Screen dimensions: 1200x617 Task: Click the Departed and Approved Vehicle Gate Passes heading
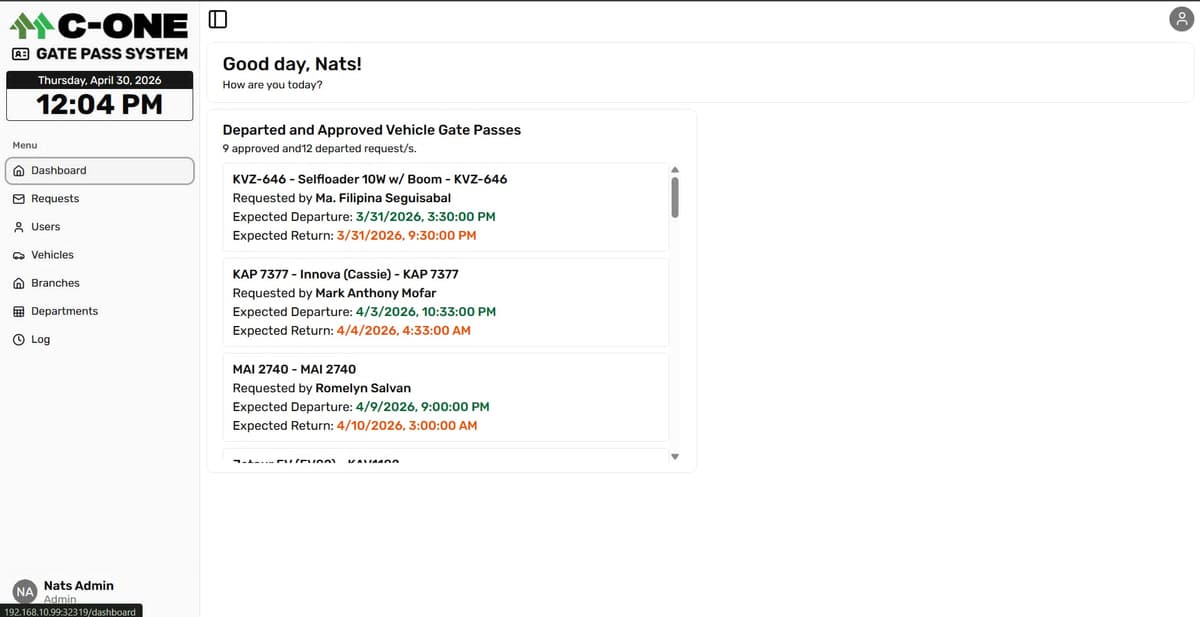click(x=371, y=130)
